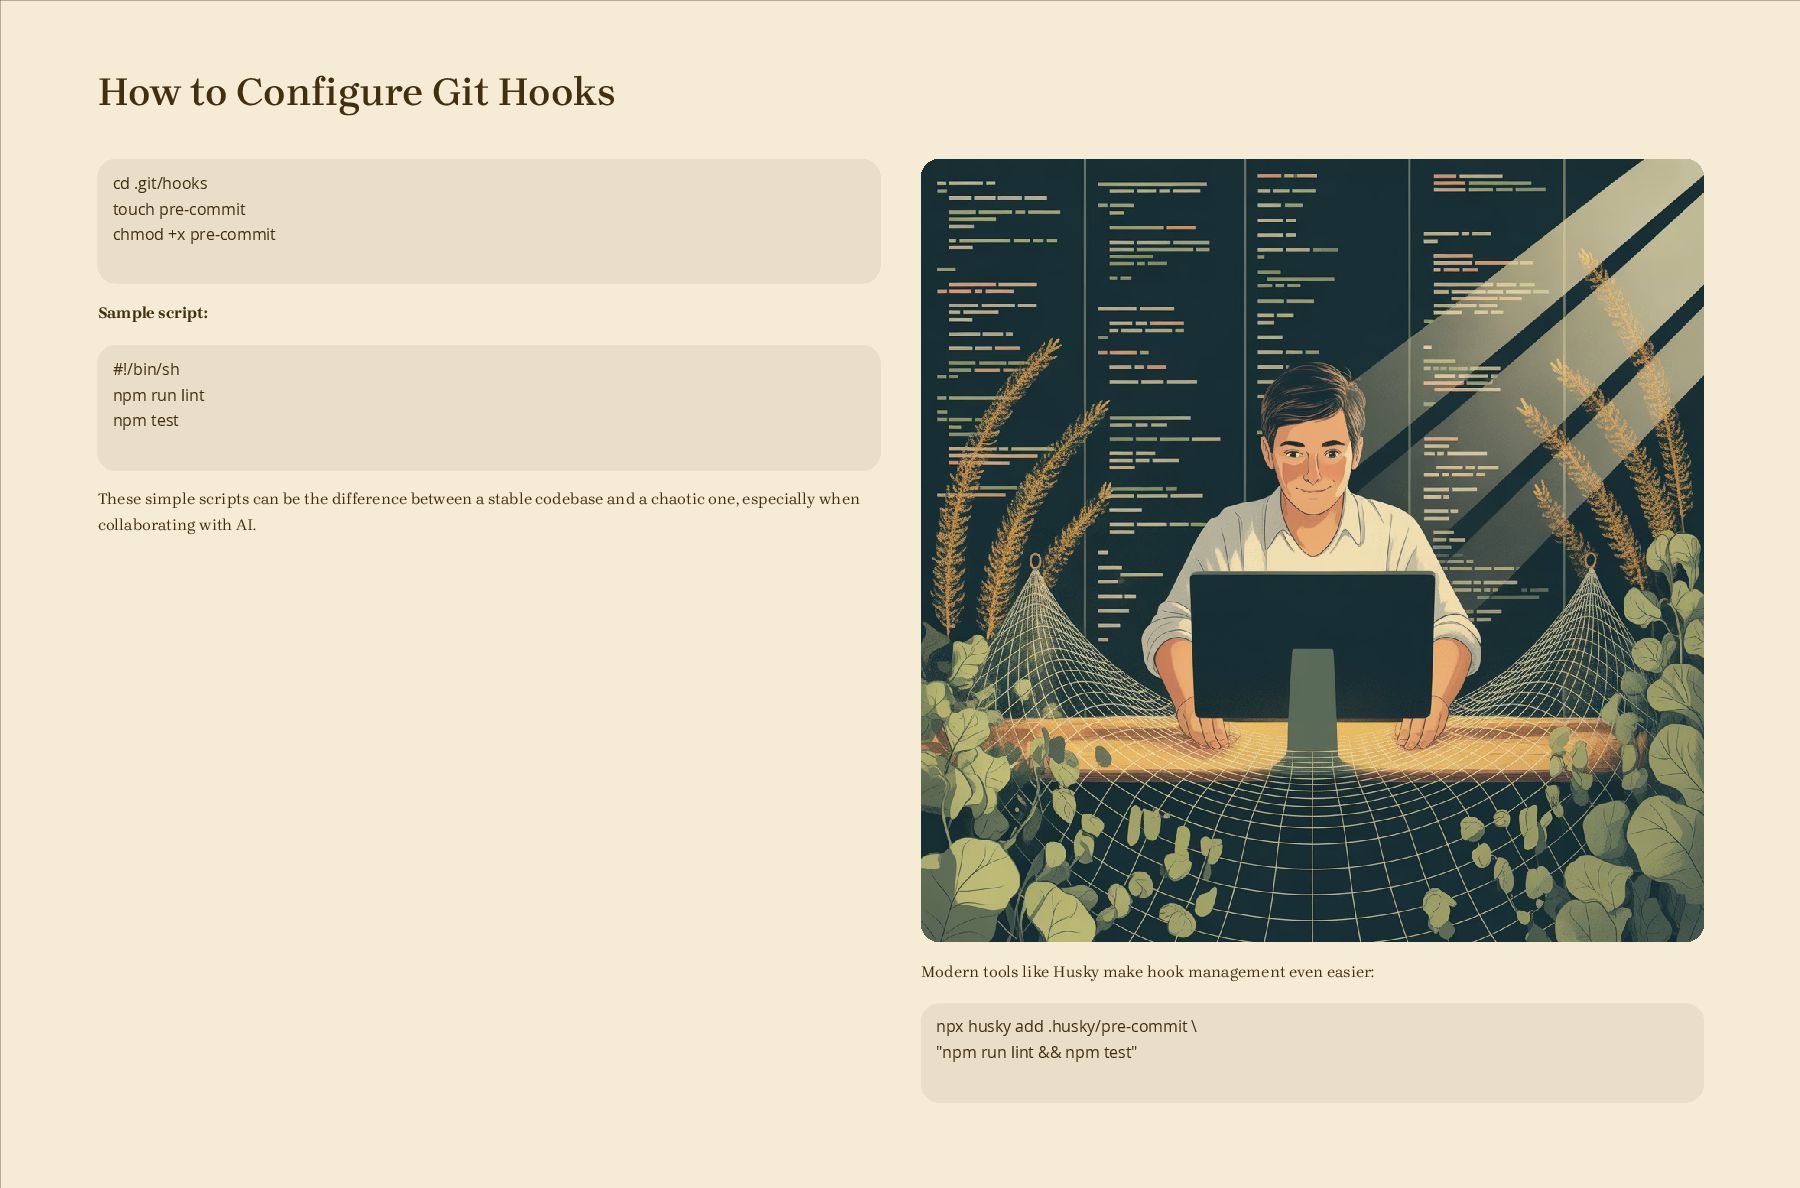The image size is (1800, 1188).
Task: Click the 'Modern tools like Husky' sentence
Action: [1147, 972]
